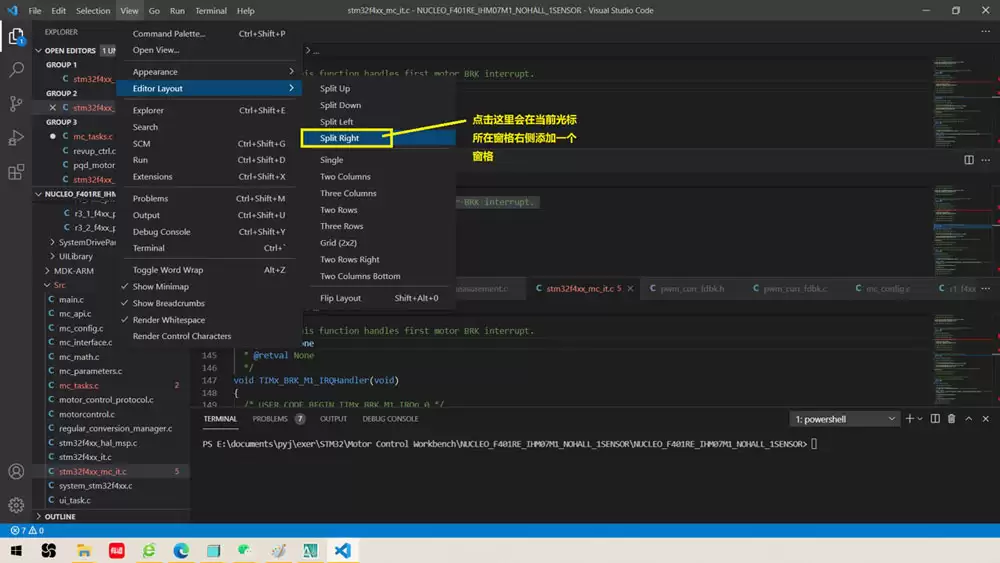Open Windows Start menu
Image resolution: width=1000 pixels, height=563 pixels.
tap(16, 550)
